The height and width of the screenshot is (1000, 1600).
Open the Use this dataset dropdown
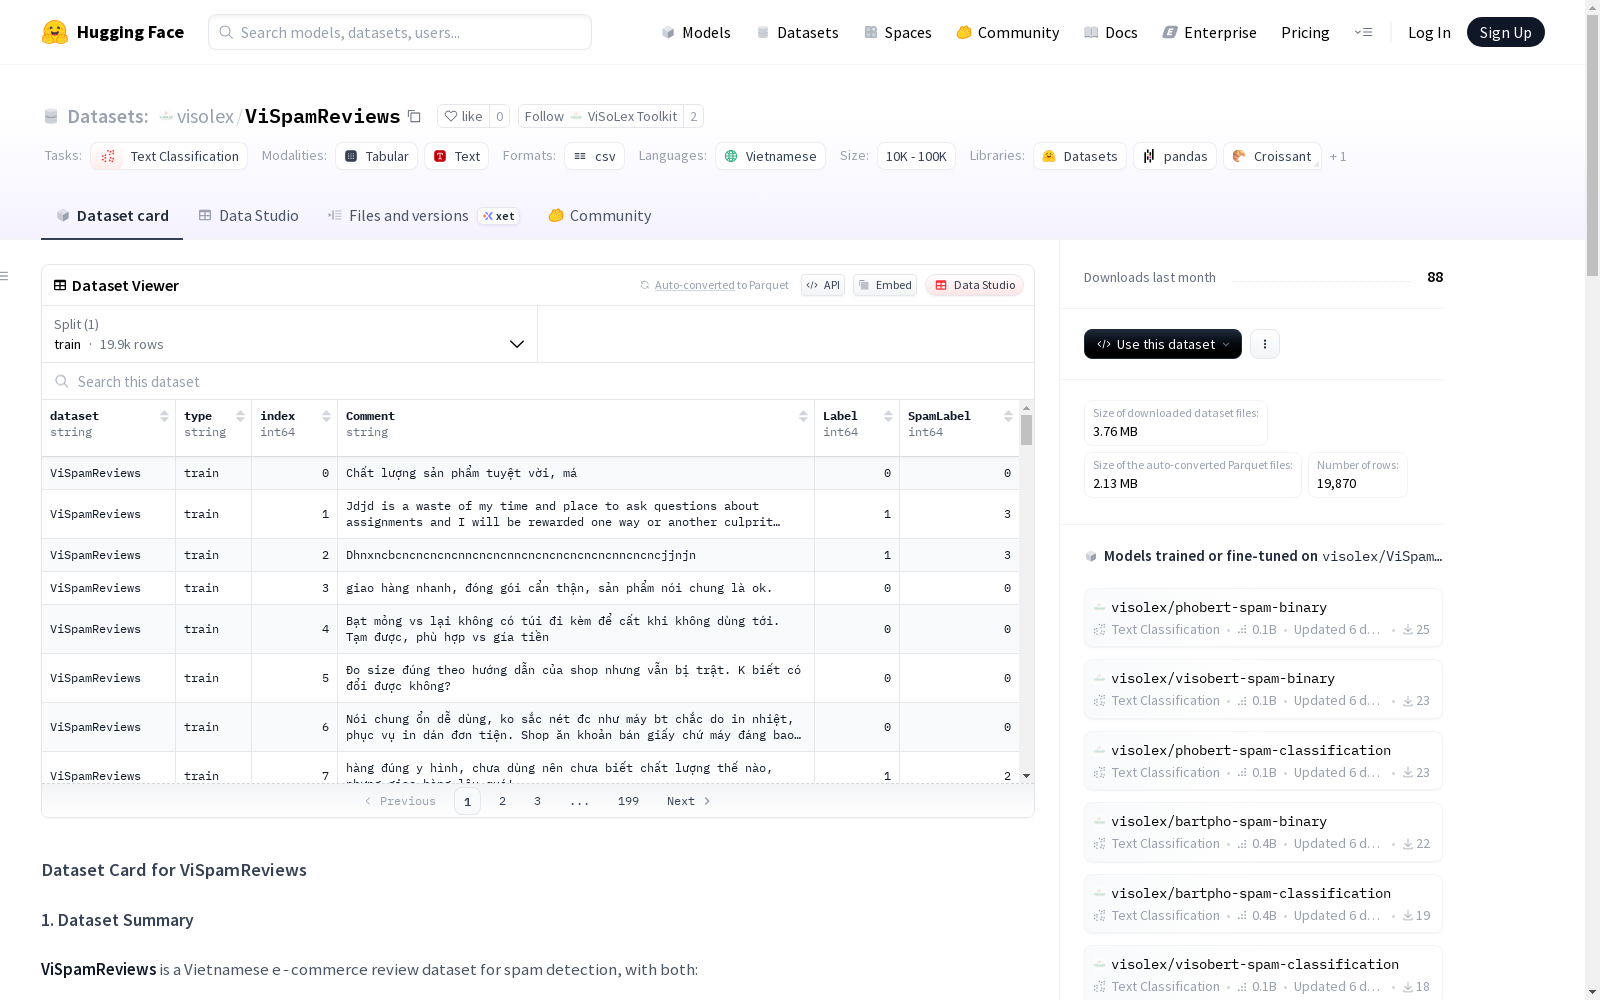click(1162, 344)
